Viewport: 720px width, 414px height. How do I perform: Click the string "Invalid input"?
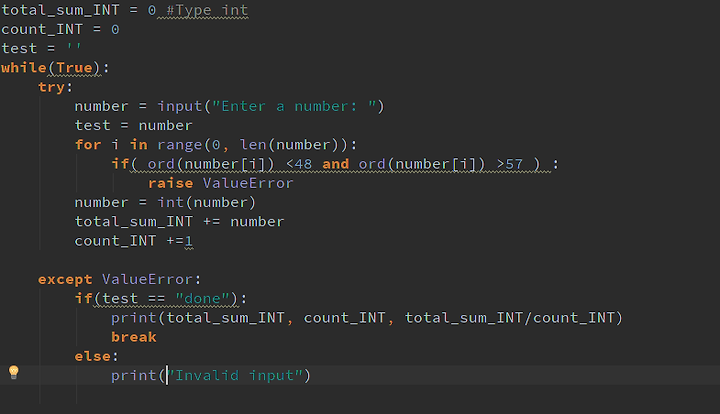[235, 375]
